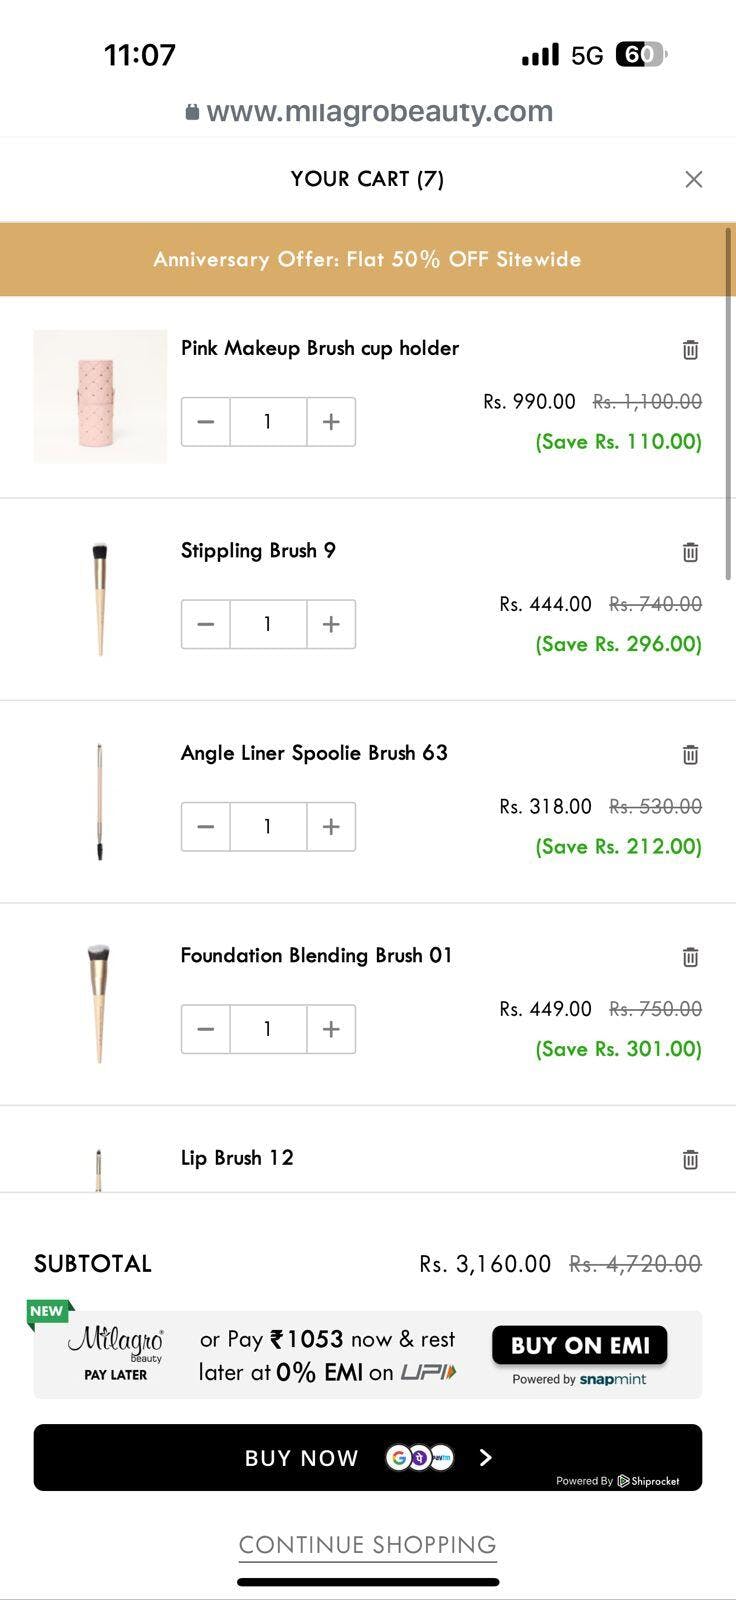This screenshot has height=1600, width=736.
Task: Delete Pink Makeup Brush cup holder from cart
Action: tap(690, 350)
